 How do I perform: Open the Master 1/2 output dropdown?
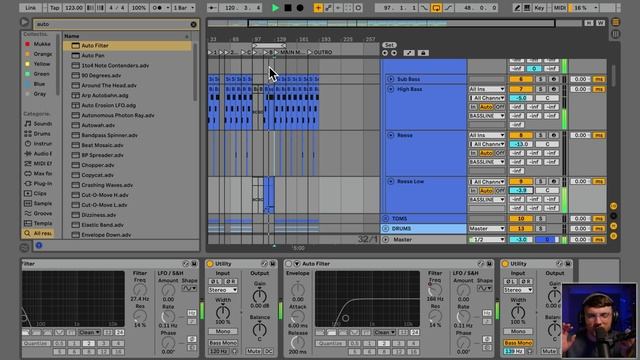(x=487, y=240)
